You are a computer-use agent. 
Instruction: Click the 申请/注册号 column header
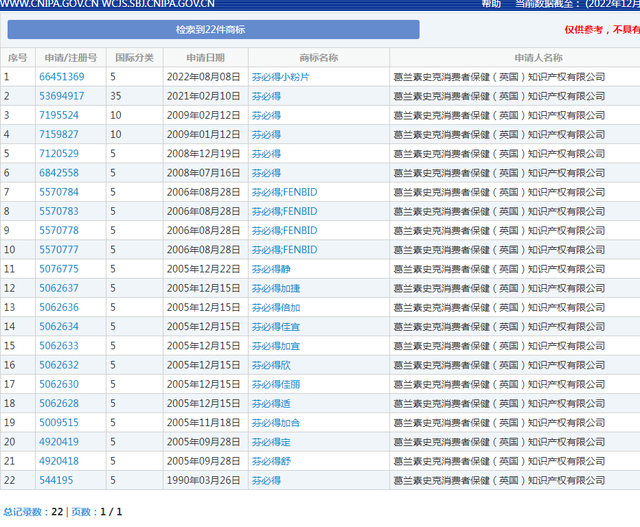[x=71, y=58]
